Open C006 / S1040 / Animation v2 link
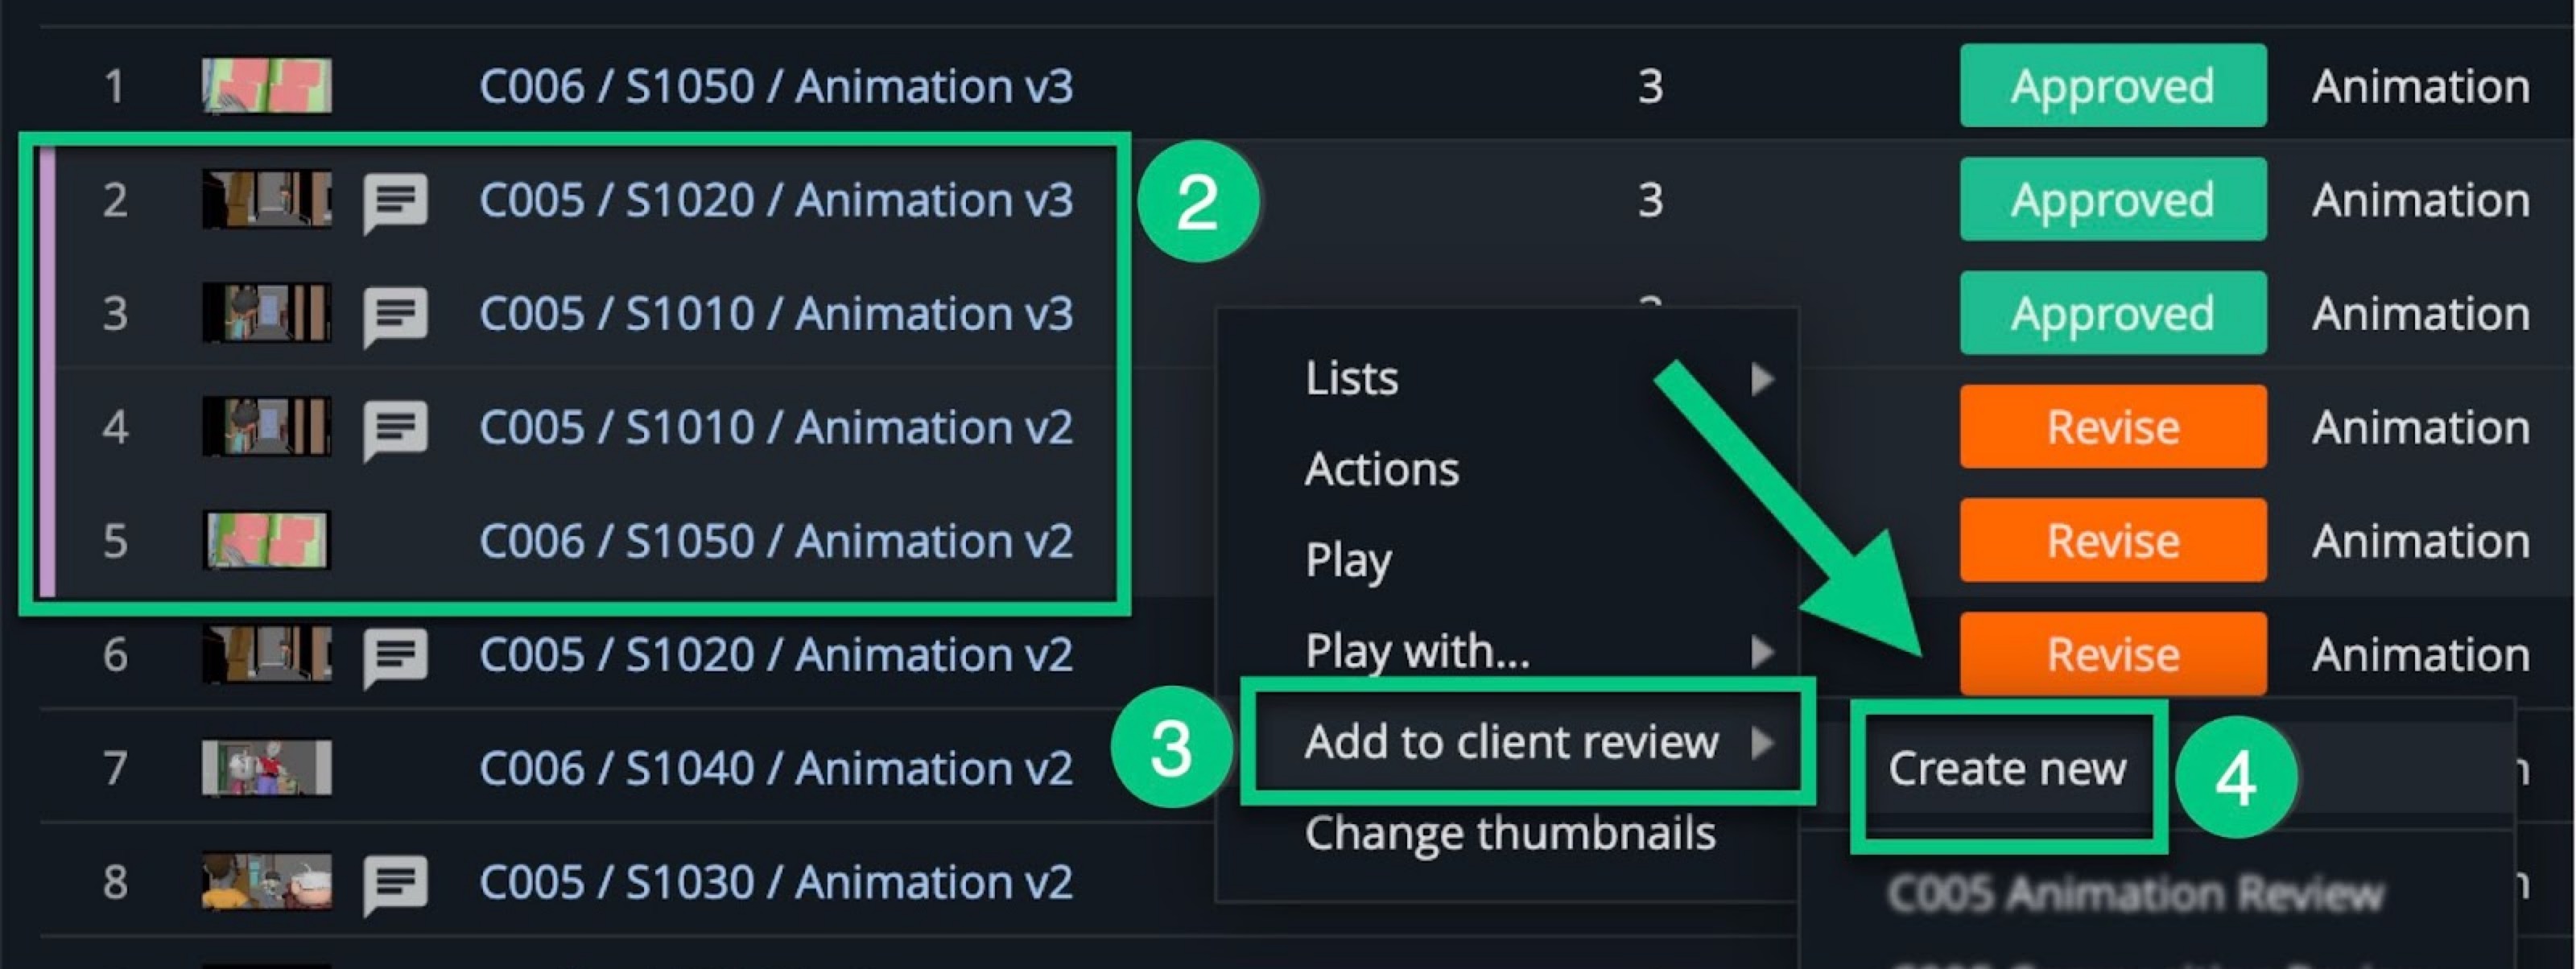The image size is (2576, 969). (x=776, y=769)
